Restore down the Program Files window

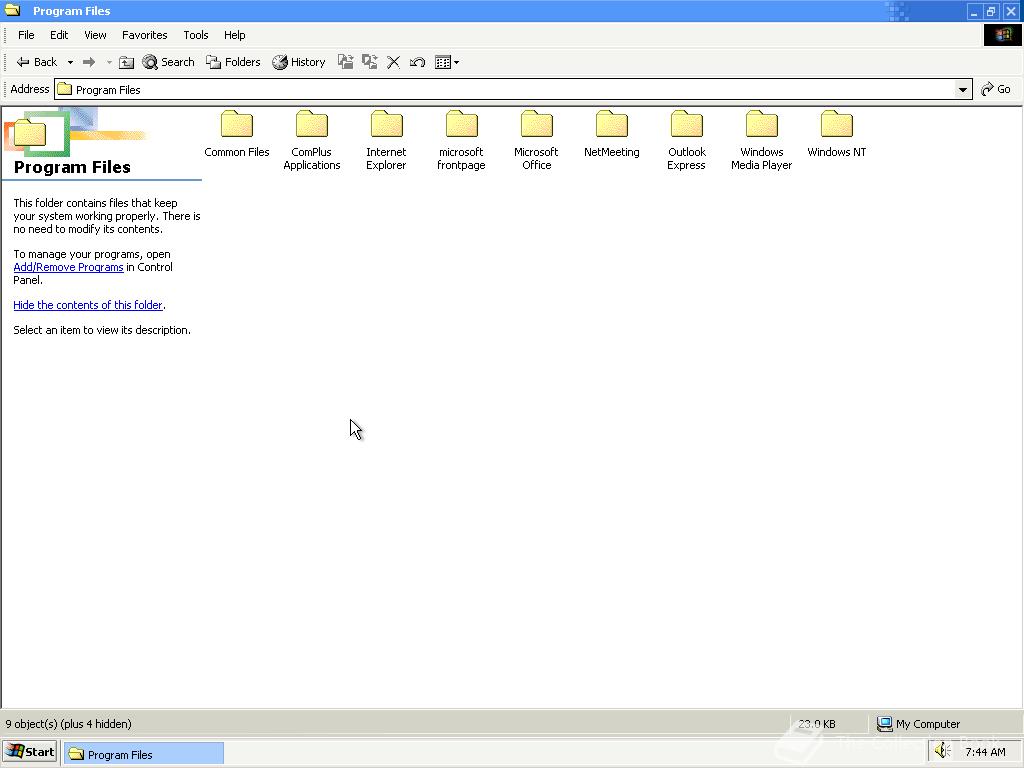pyautogui.click(x=991, y=11)
